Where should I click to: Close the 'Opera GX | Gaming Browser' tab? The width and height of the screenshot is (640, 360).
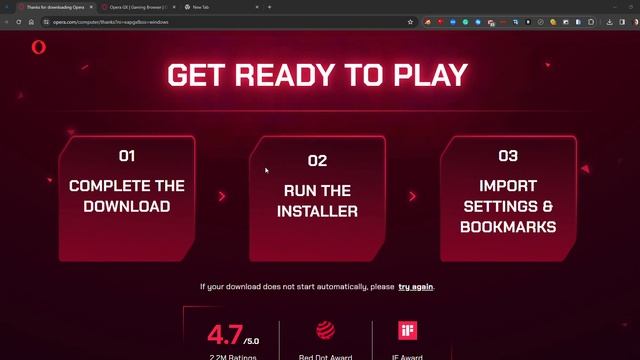click(x=174, y=7)
